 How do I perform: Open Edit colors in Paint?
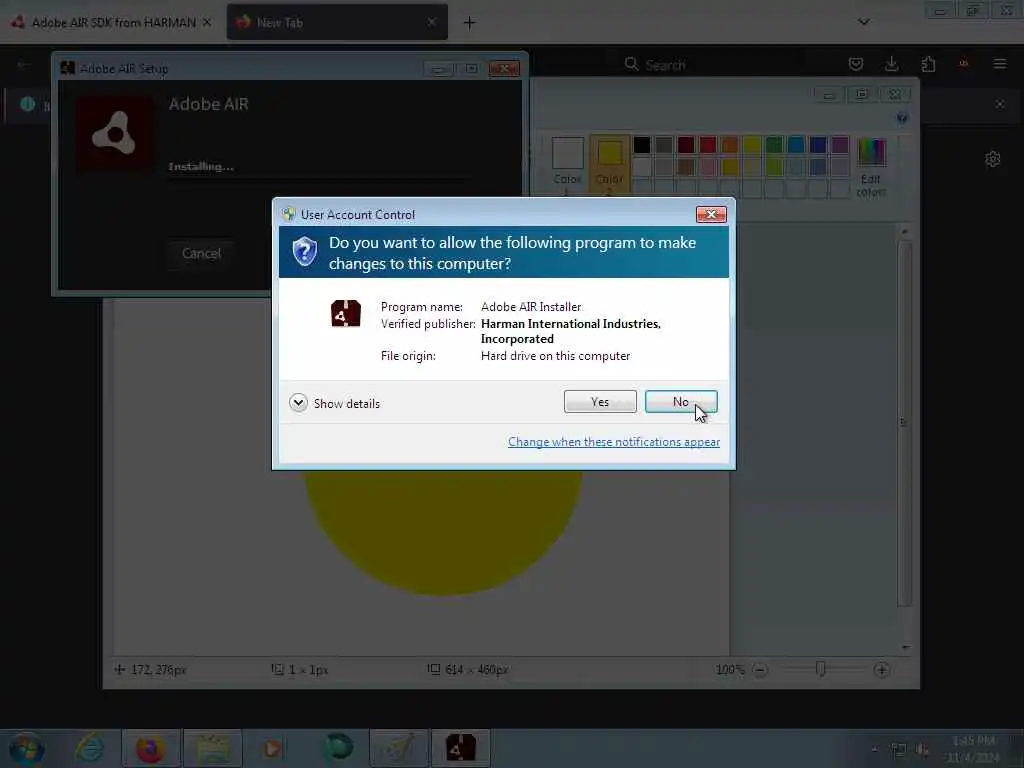(x=871, y=167)
